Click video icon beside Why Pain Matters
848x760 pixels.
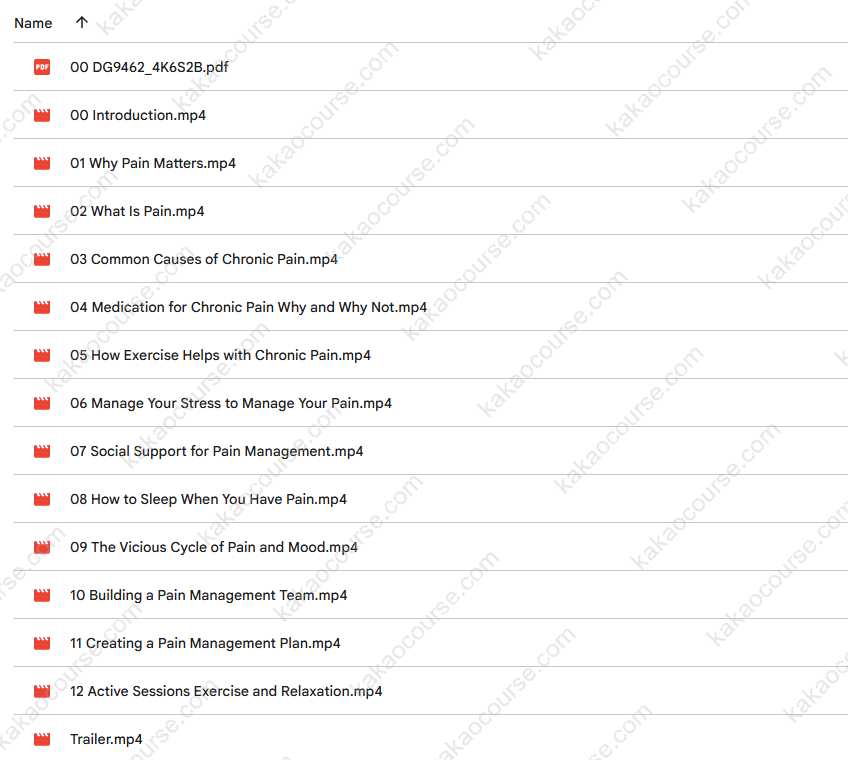pyautogui.click(x=42, y=163)
